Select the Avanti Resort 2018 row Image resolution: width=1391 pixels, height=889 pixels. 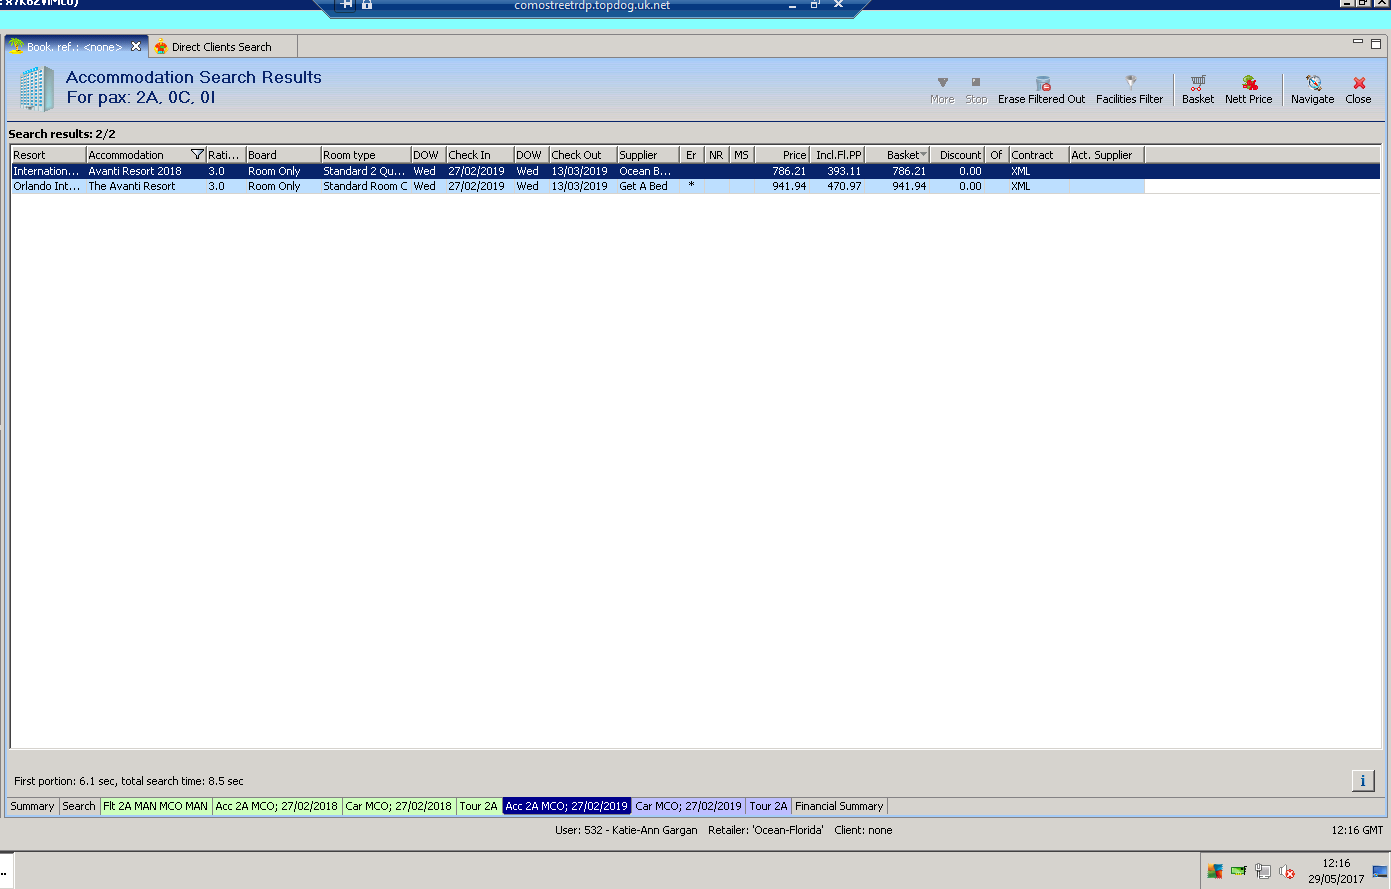tap(695, 171)
